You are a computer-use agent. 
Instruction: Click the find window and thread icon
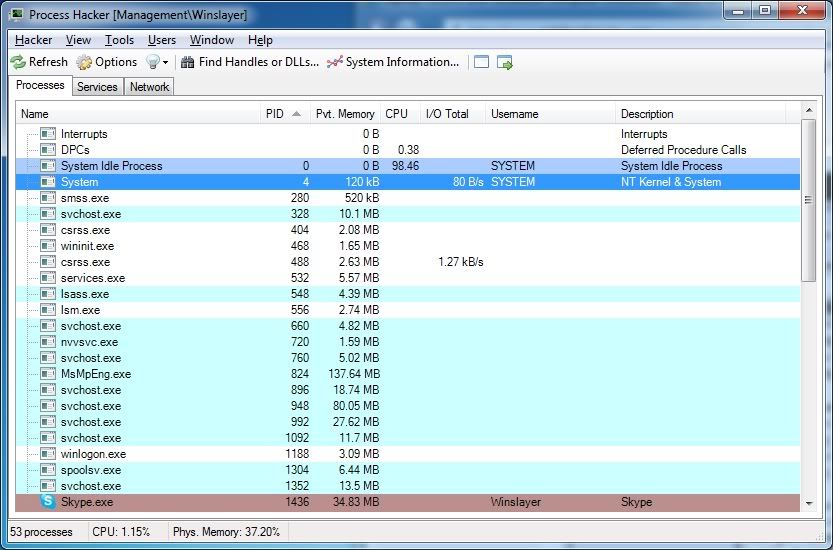point(505,62)
